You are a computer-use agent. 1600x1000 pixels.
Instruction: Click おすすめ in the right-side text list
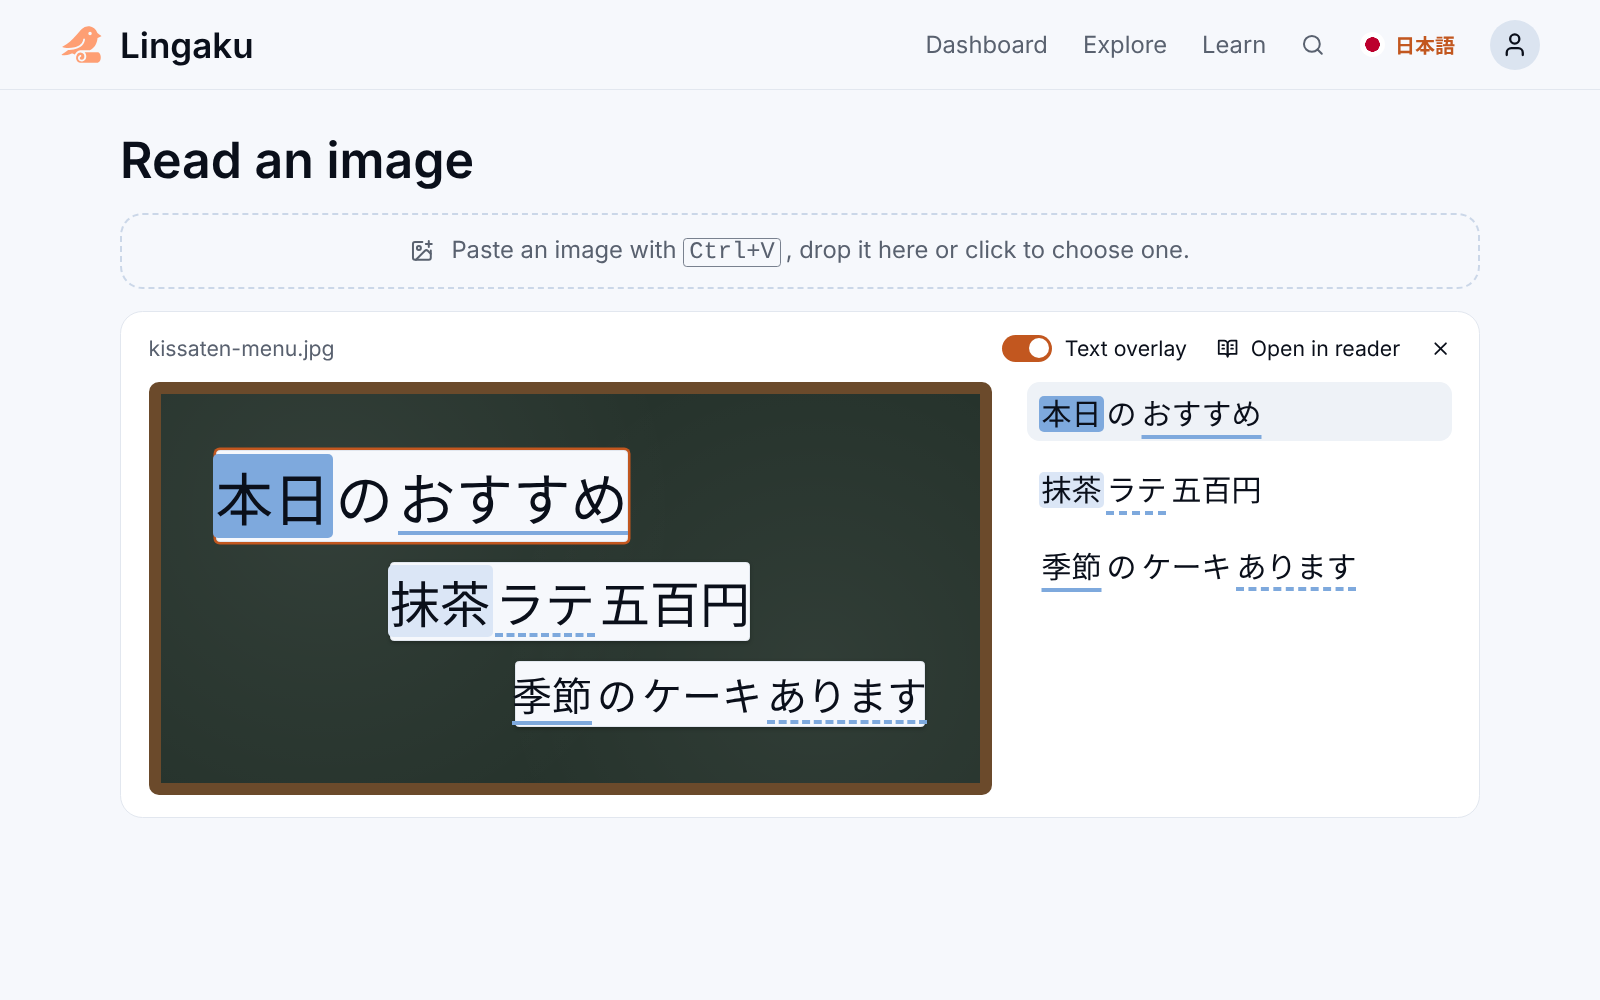click(1201, 414)
